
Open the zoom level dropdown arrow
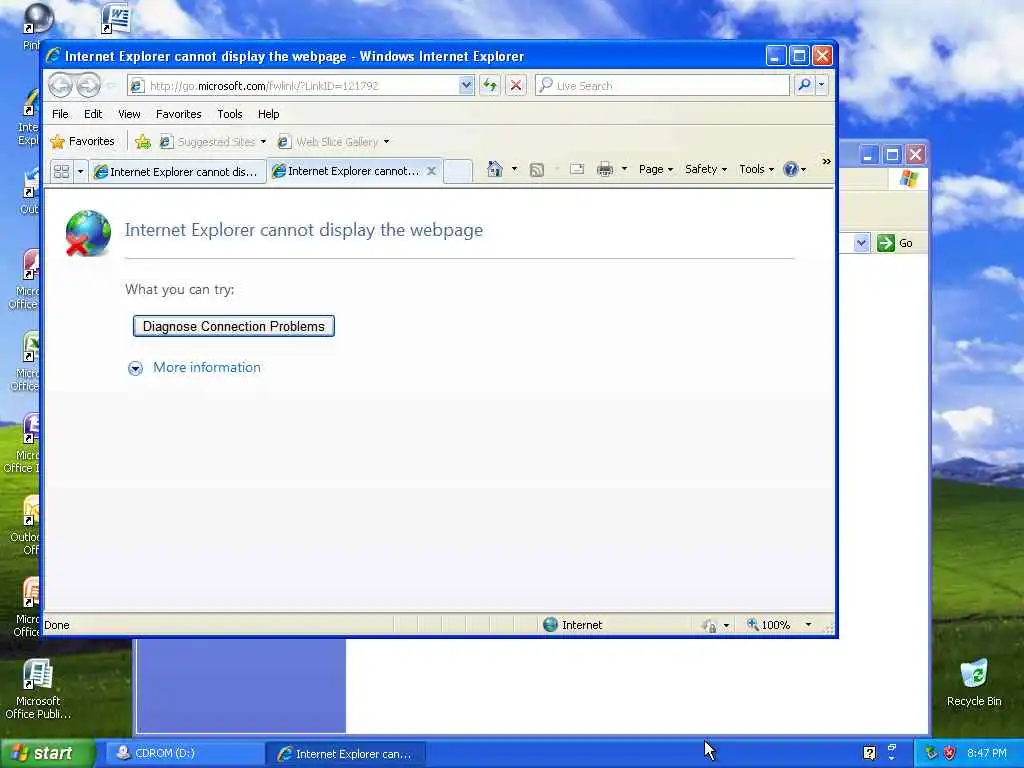[x=808, y=625]
